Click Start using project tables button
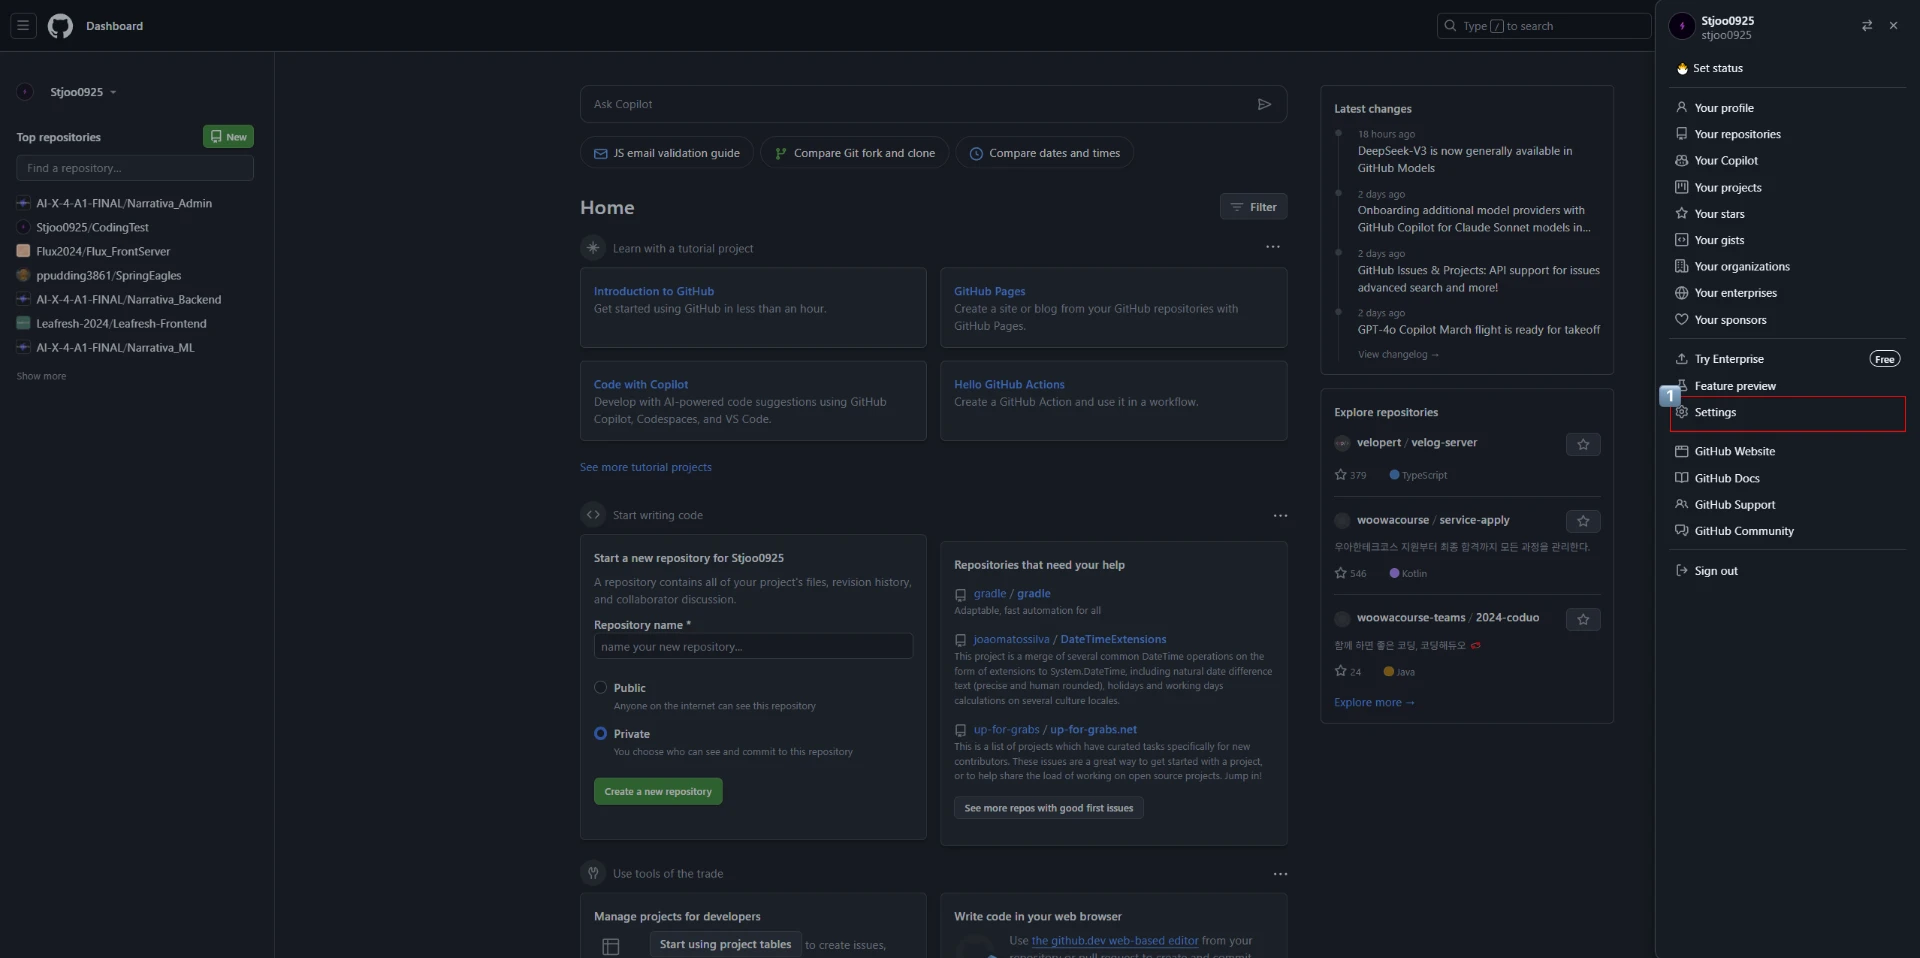This screenshot has width=1920, height=958. coord(725,944)
